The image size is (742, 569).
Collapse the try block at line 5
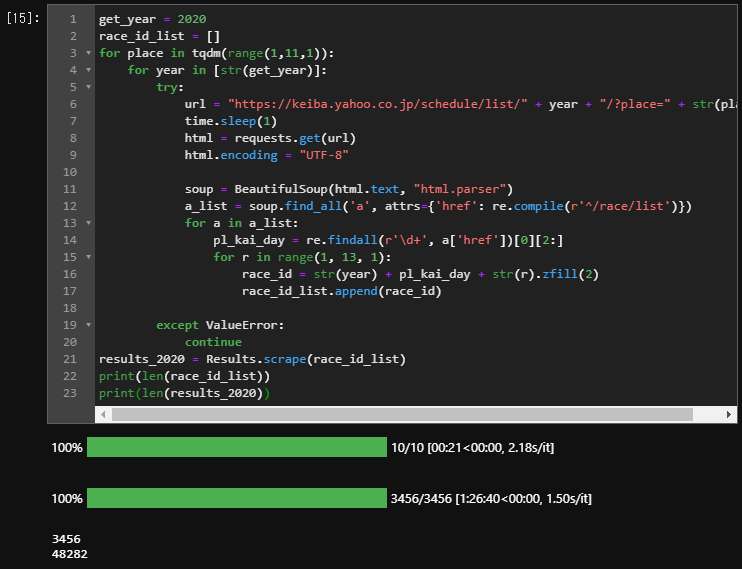click(x=88, y=87)
